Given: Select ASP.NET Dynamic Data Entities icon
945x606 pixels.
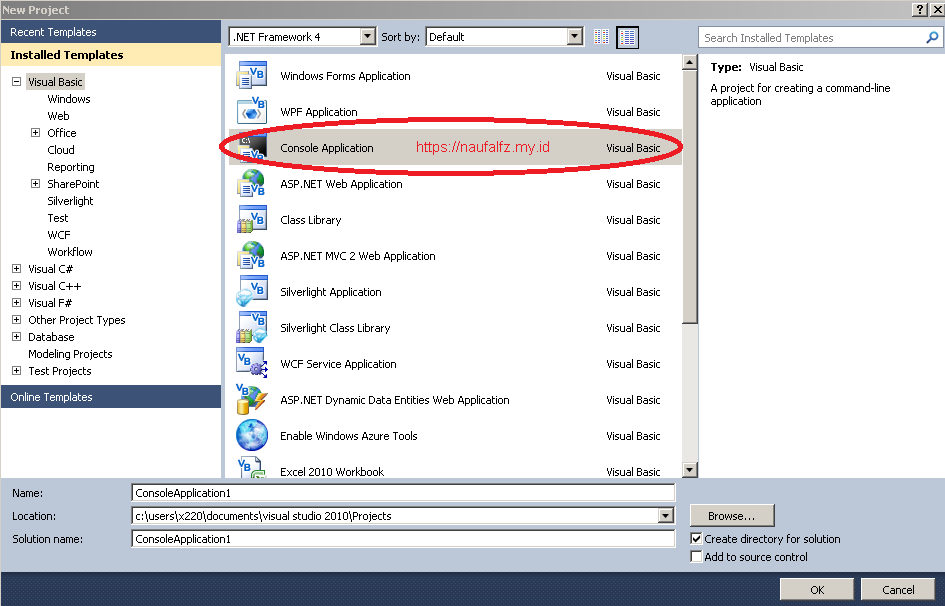Looking at the screenshot, I should [x=252, y=400].
